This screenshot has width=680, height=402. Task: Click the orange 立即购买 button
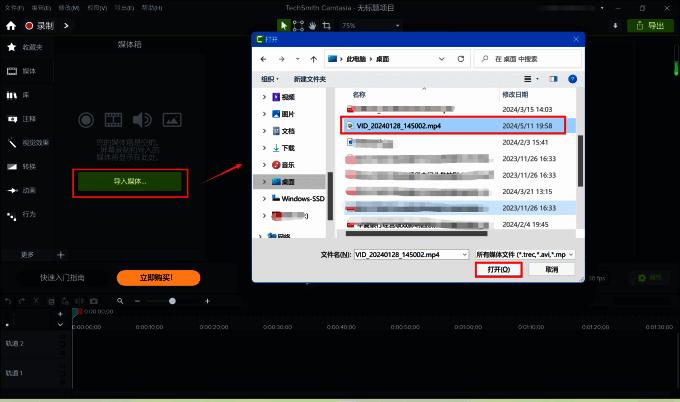tap(158, 278)
